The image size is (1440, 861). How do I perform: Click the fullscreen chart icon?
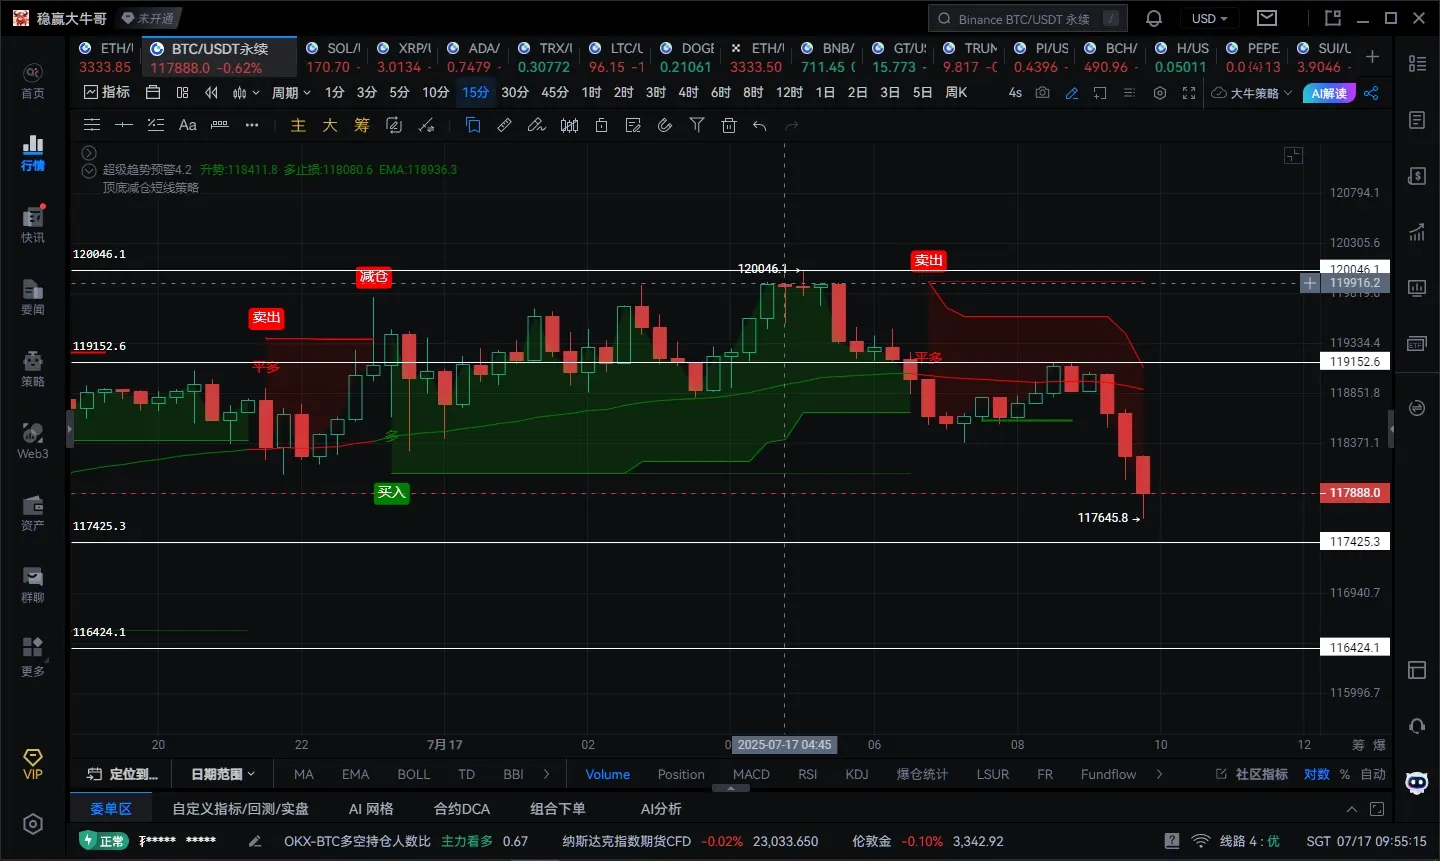pyautogui.click(x=1189, y=92)
